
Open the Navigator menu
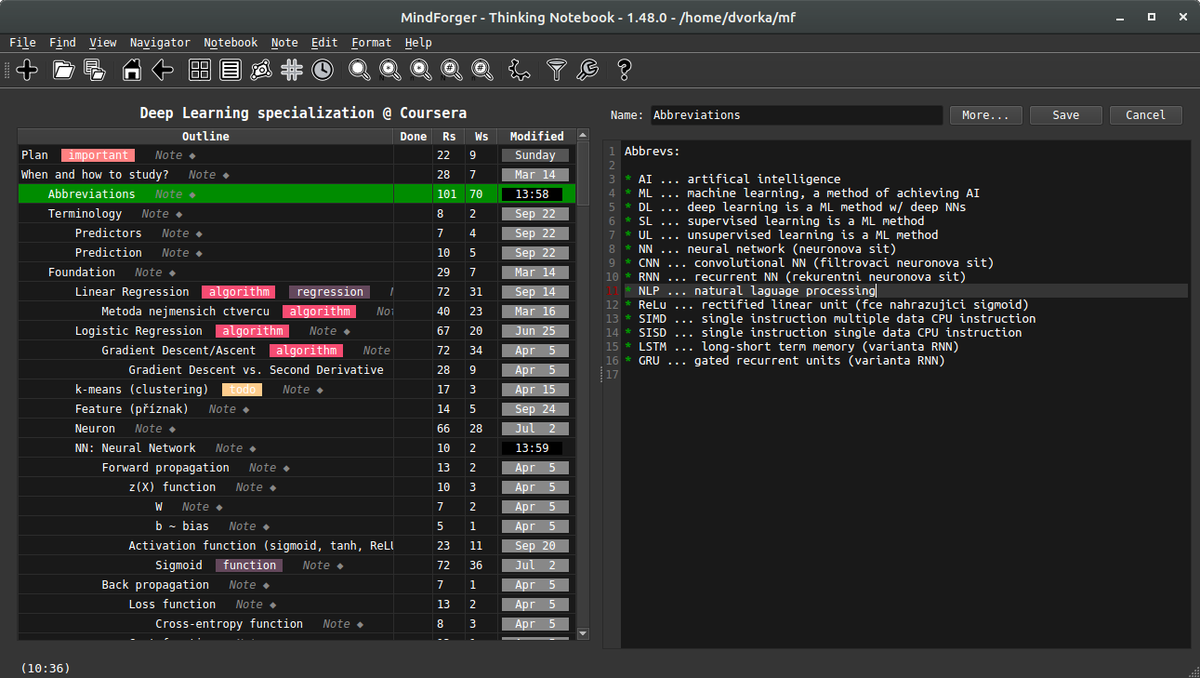[160, 43]
